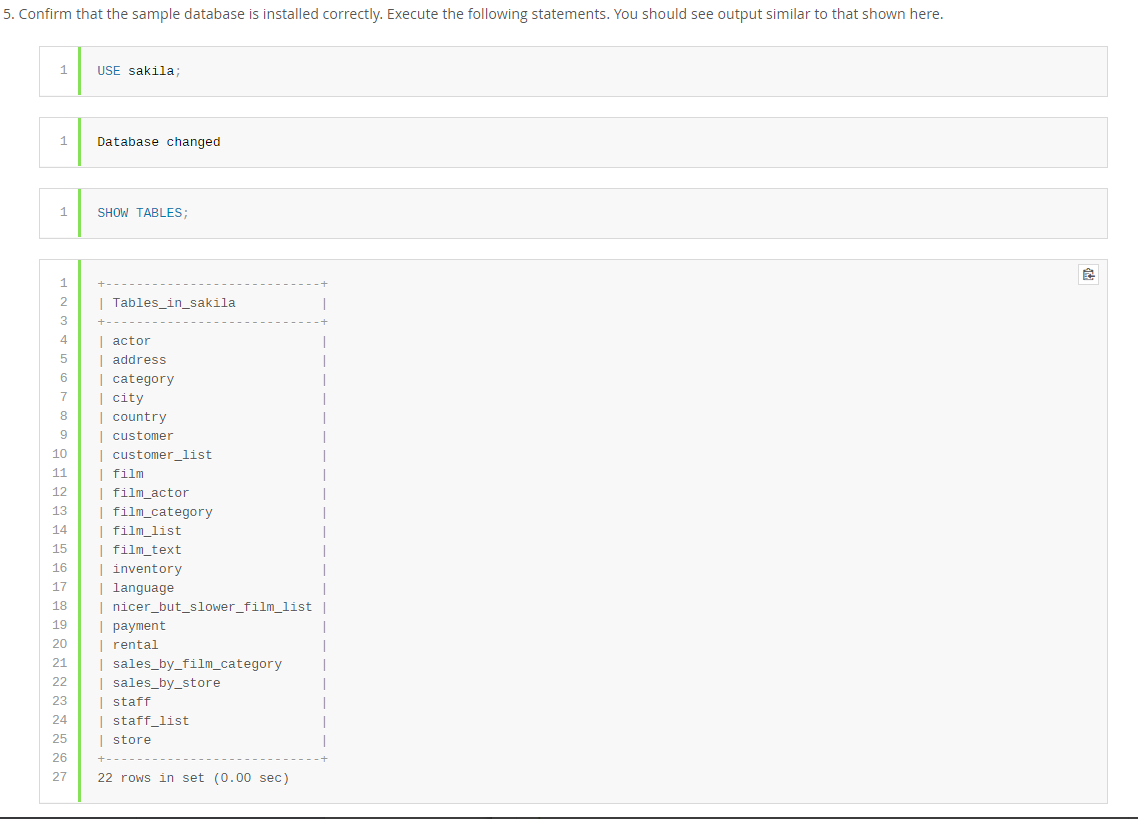Select the USE sakila; statement

coord(138,70)
